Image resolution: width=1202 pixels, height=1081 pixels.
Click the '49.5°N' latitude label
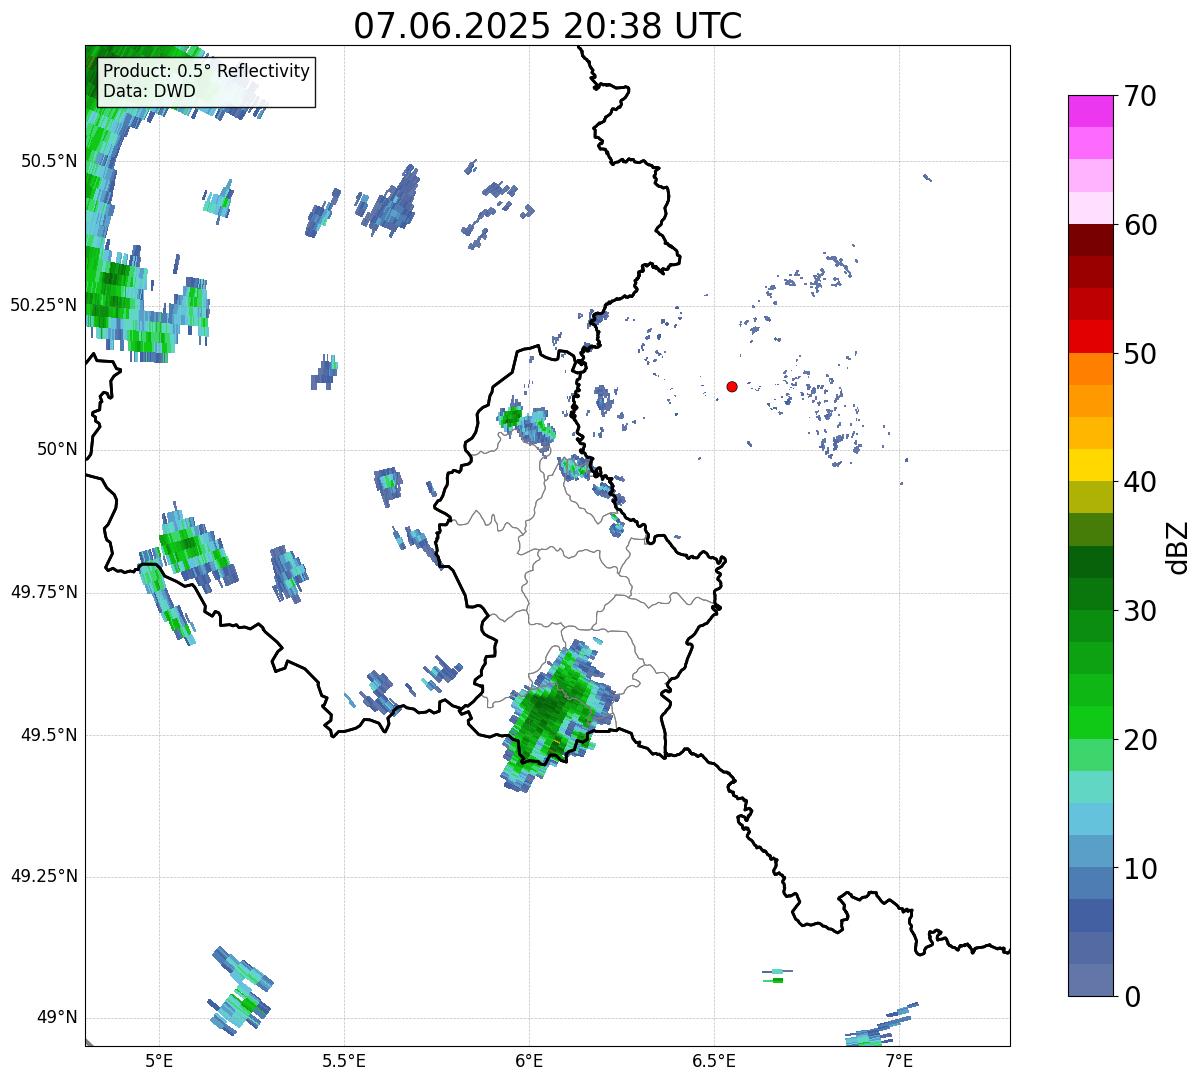point(48,735)
